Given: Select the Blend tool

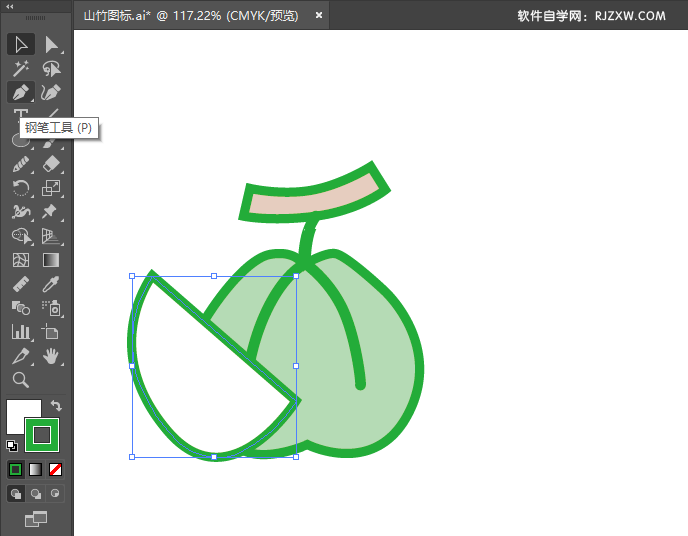Looking at the screenshot, I should tap(21, 308).
